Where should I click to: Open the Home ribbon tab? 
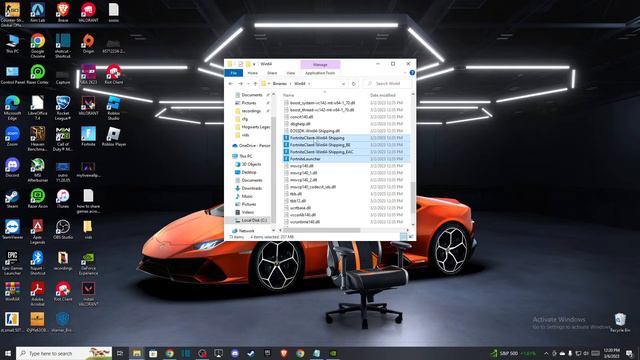(253, 73)
